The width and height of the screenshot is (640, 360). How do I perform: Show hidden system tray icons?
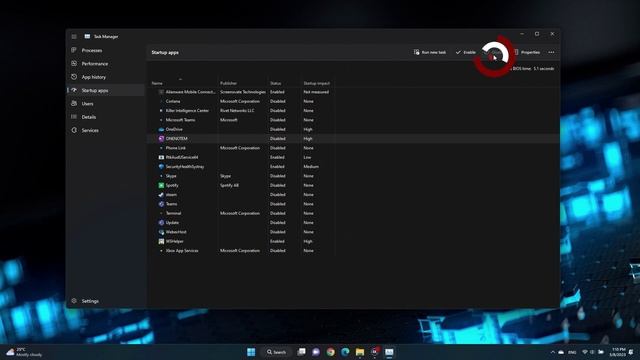(x=553, y=352)
